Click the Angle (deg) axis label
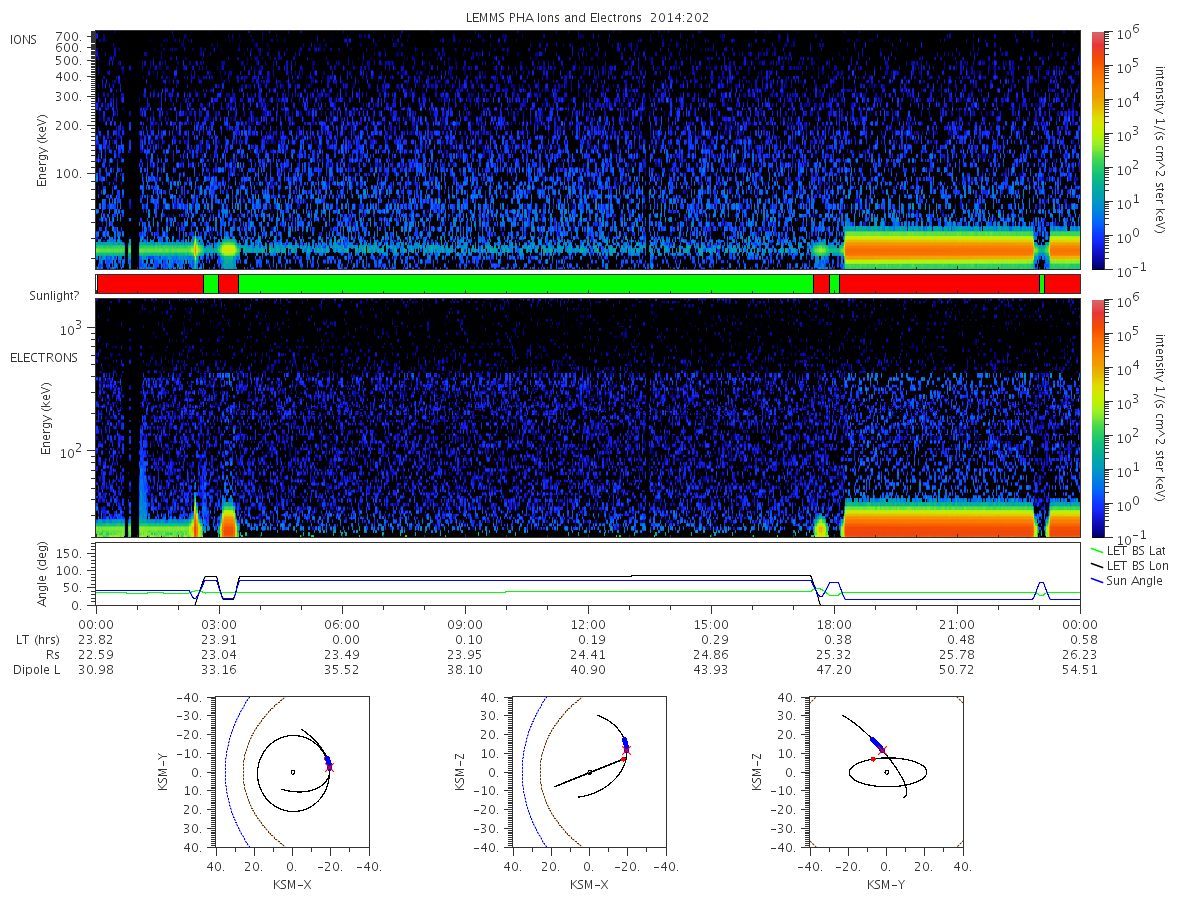Image resolution: width=1200 pixels, height=900 pixels. 46,574
